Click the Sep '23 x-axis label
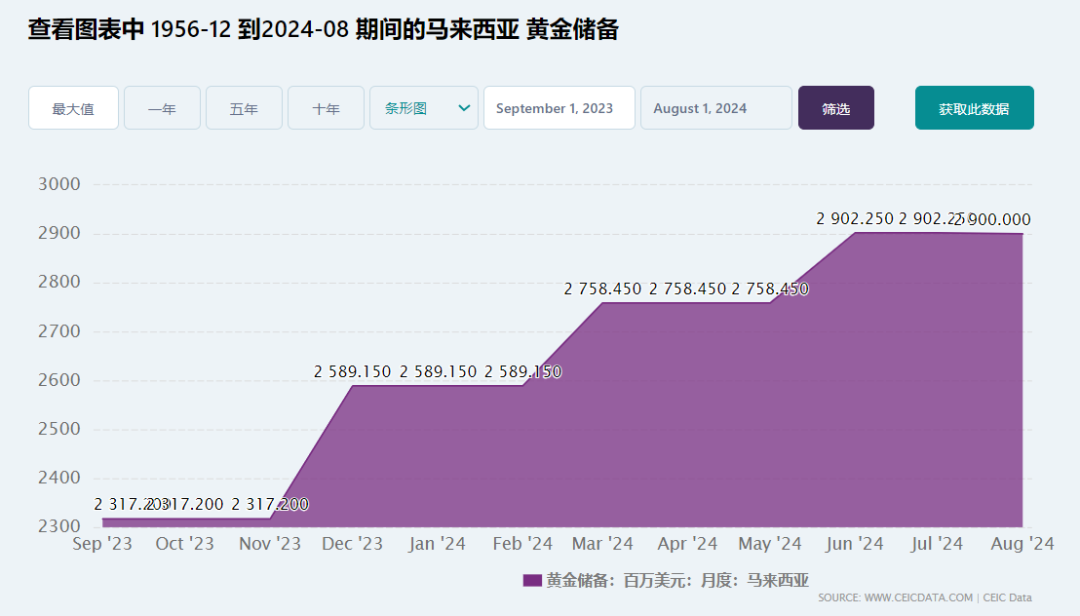The width and height of the screenshot is (1080, 616). pos(101,544)
